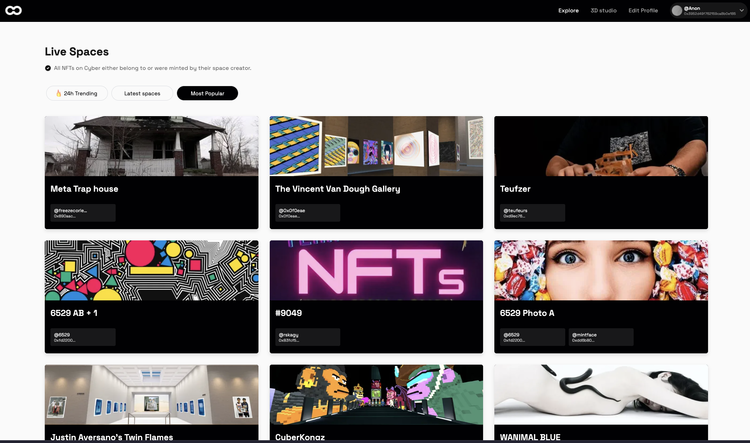The height and width of the screenshot is (443, 750).
Task: Open the WANIMAL BLUE thumbnail
Action: tap(601, 395)
